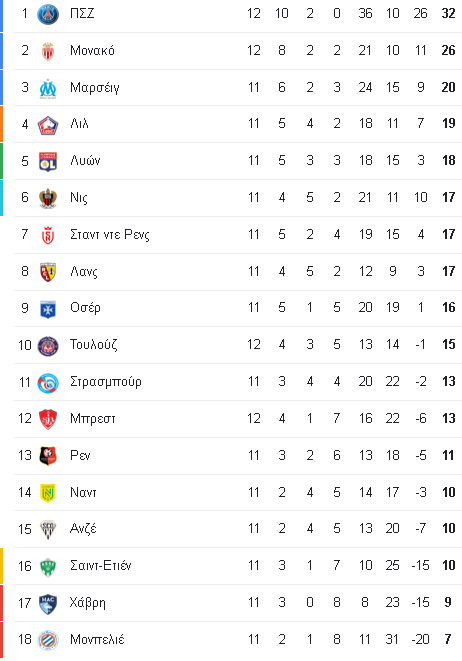The height and width of the screenshot is (661, 462).
Task: Open the ΠΣΖ team link
Action: 82,13
